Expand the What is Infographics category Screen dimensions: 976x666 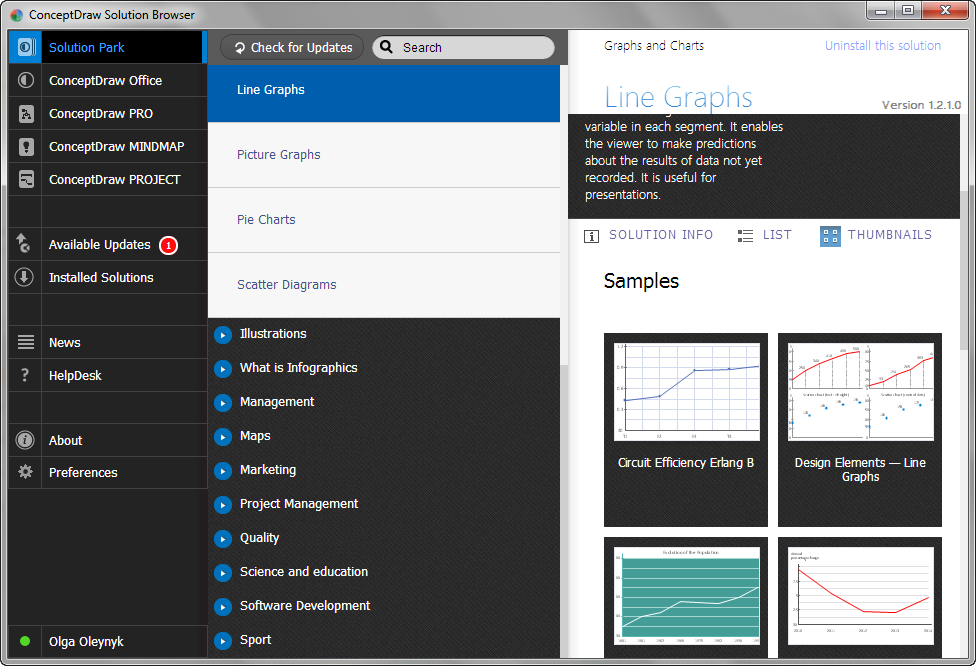pyautogui.click(x=222, y=369)
